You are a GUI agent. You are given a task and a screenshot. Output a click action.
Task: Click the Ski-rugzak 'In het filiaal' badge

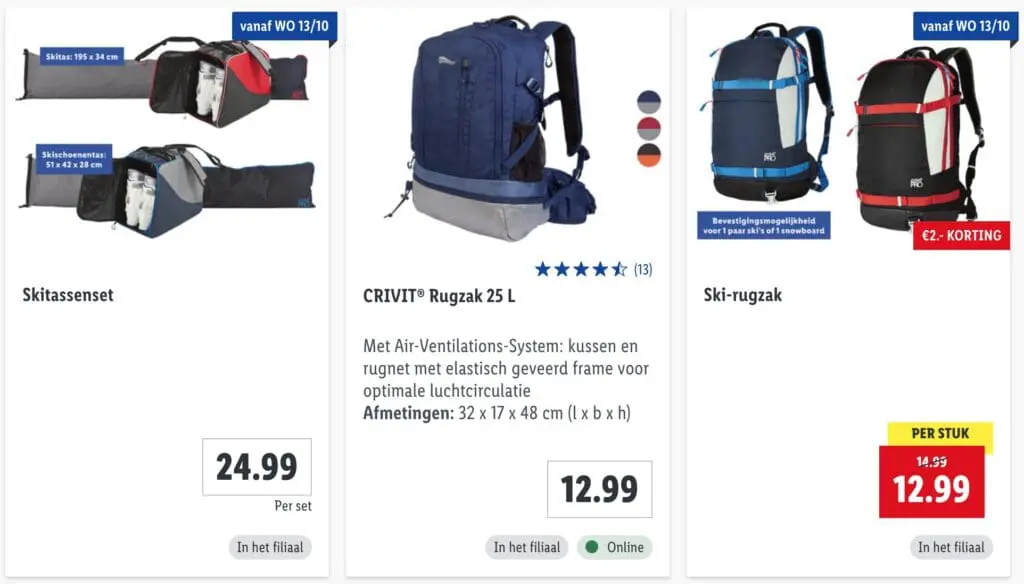951,547
